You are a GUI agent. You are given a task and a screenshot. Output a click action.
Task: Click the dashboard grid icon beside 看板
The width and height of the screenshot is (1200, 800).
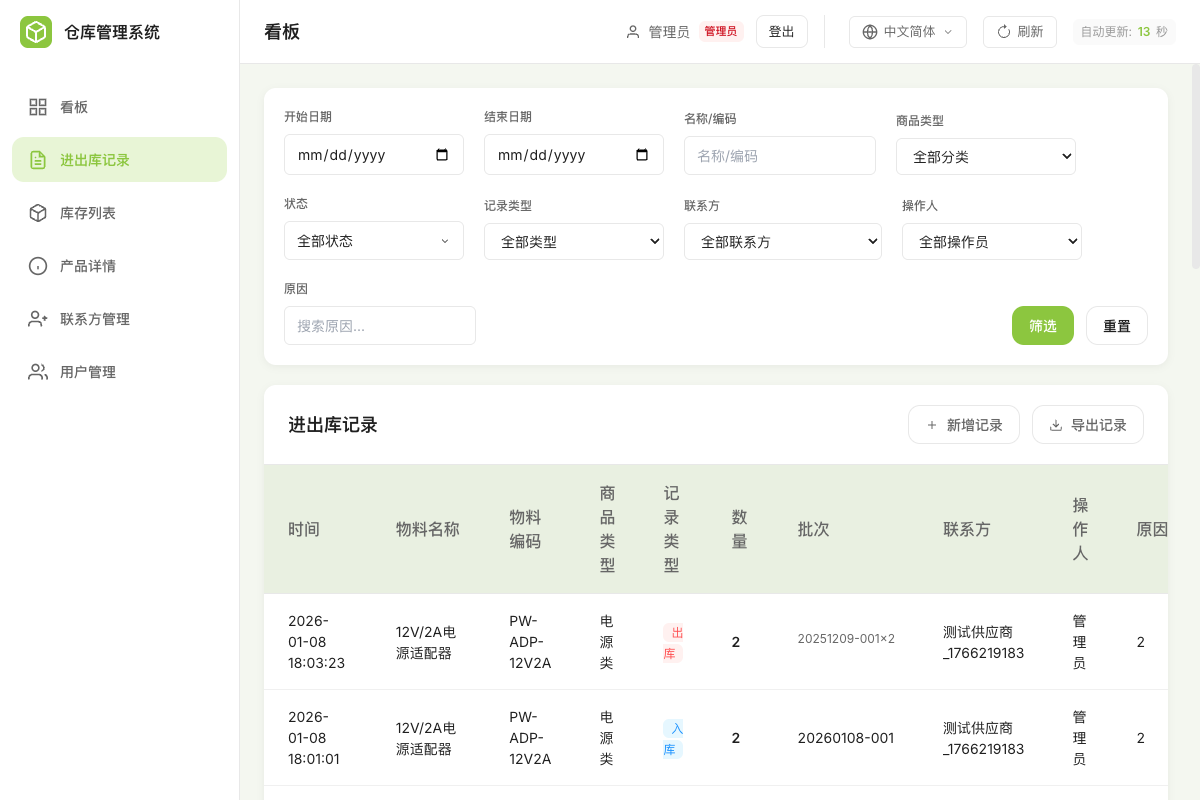[x=38, y=107]
